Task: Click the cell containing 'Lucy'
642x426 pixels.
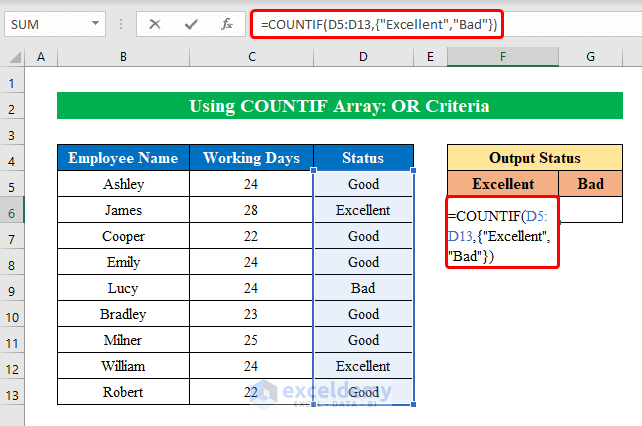Action: tap(123, 288)
